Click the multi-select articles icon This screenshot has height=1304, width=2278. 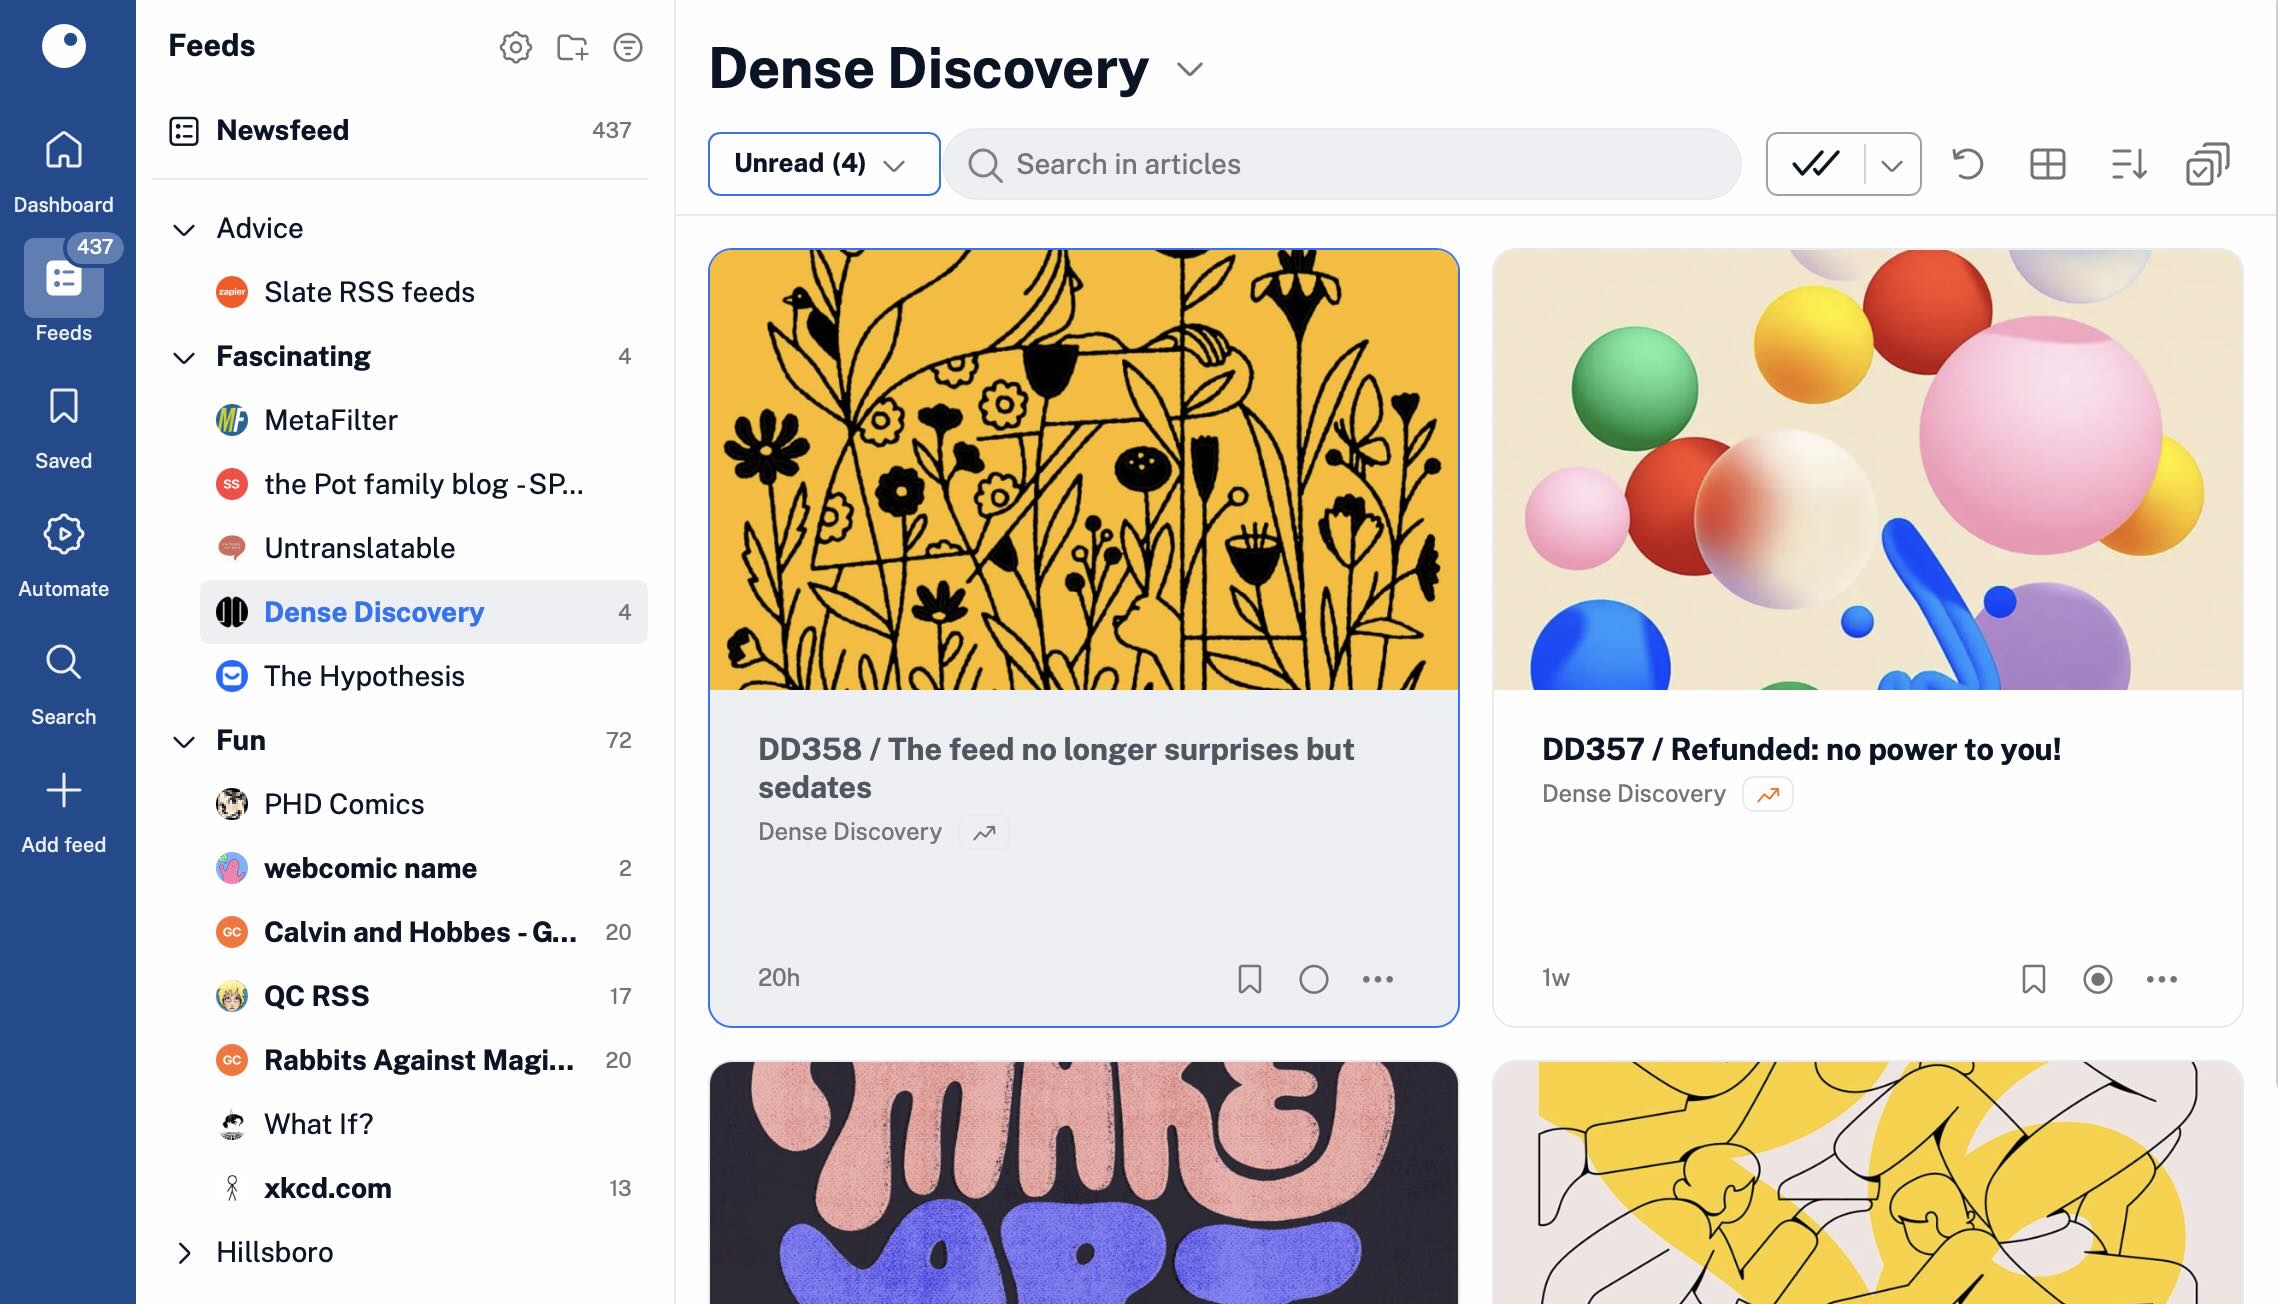(2207, 164)
